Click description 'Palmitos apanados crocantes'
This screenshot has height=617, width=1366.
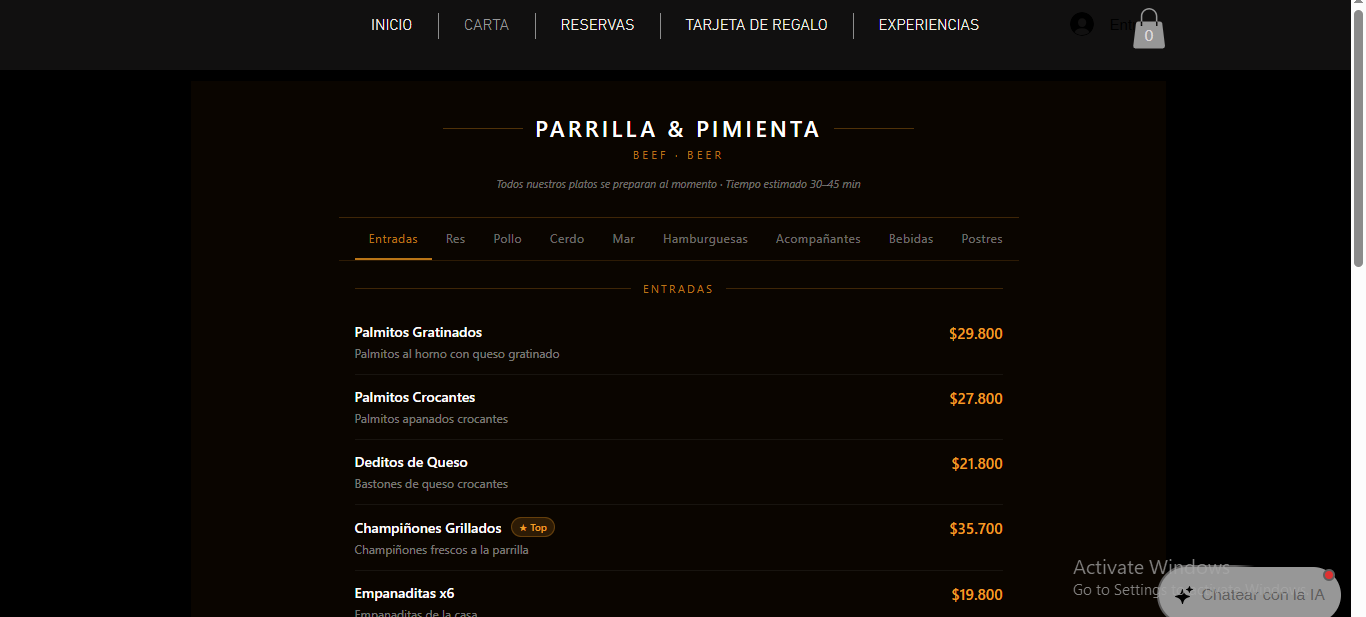coord(431,419)
